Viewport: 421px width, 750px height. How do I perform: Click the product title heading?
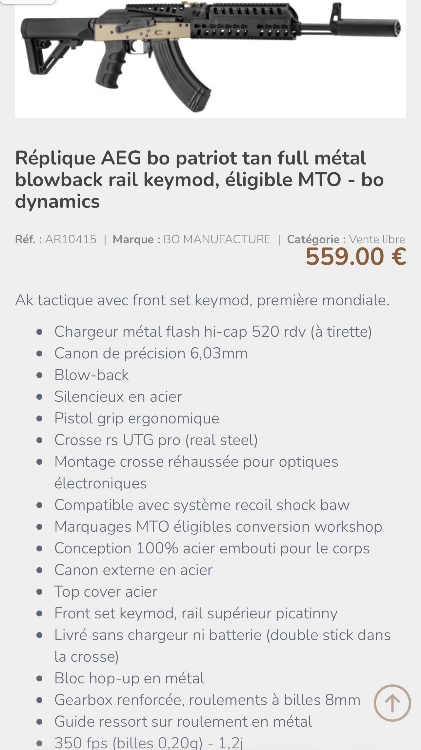point(199,179)
